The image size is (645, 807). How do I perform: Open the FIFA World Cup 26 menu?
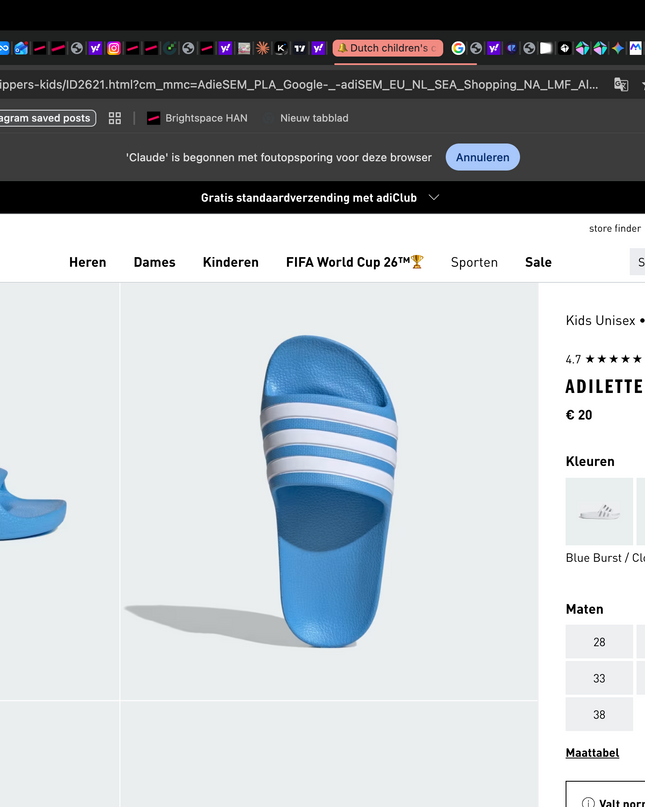[355, 262]
